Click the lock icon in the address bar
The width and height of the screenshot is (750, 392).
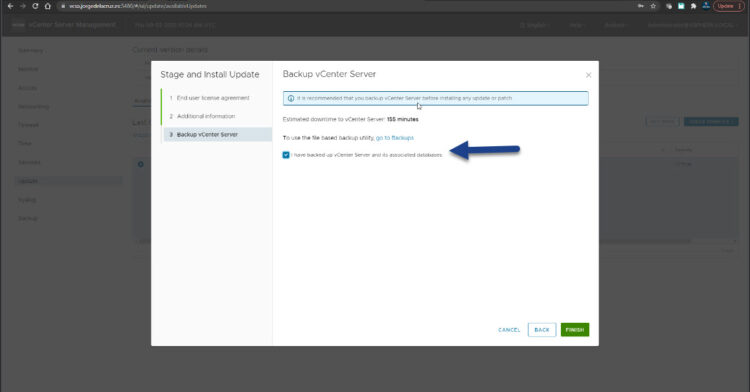[63, 6]
